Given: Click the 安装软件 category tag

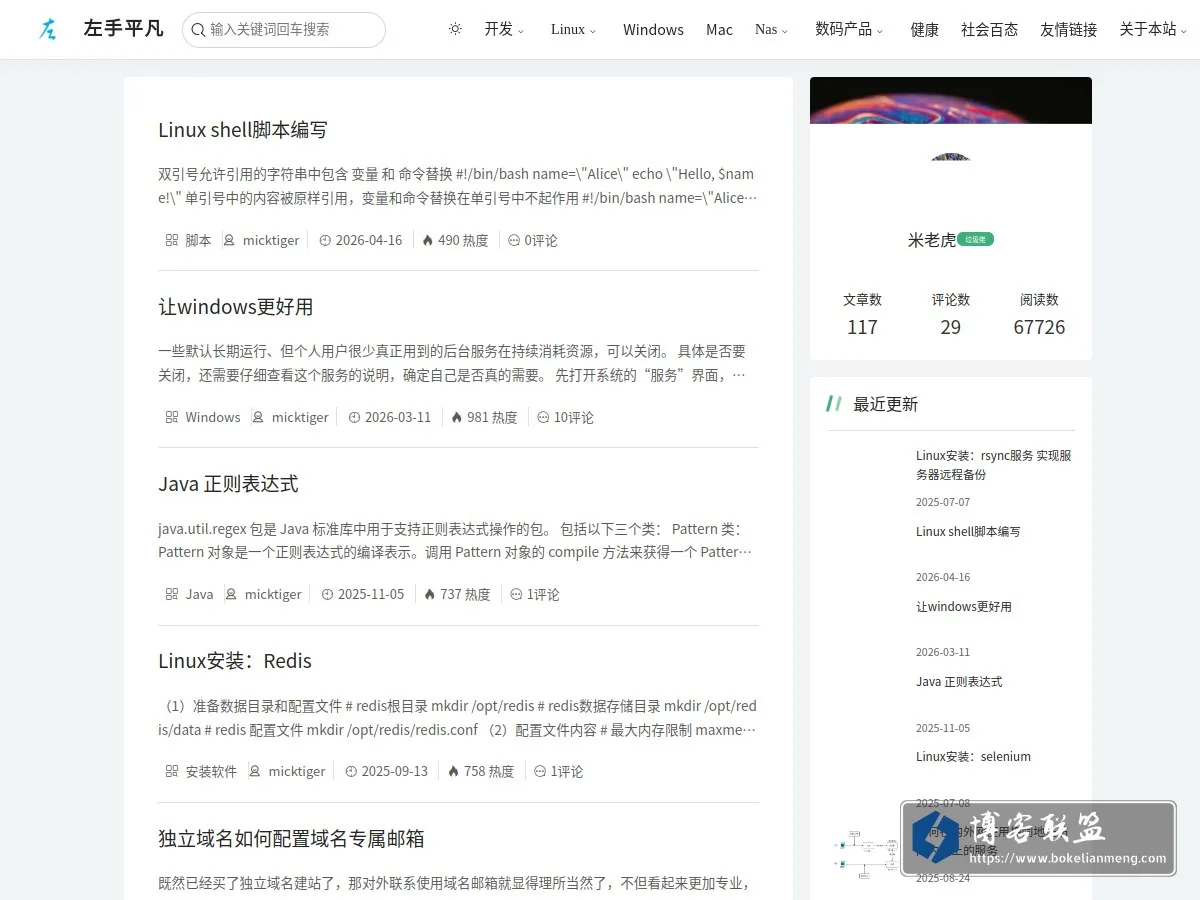Looking at the screenshot, I should (211, 771).
